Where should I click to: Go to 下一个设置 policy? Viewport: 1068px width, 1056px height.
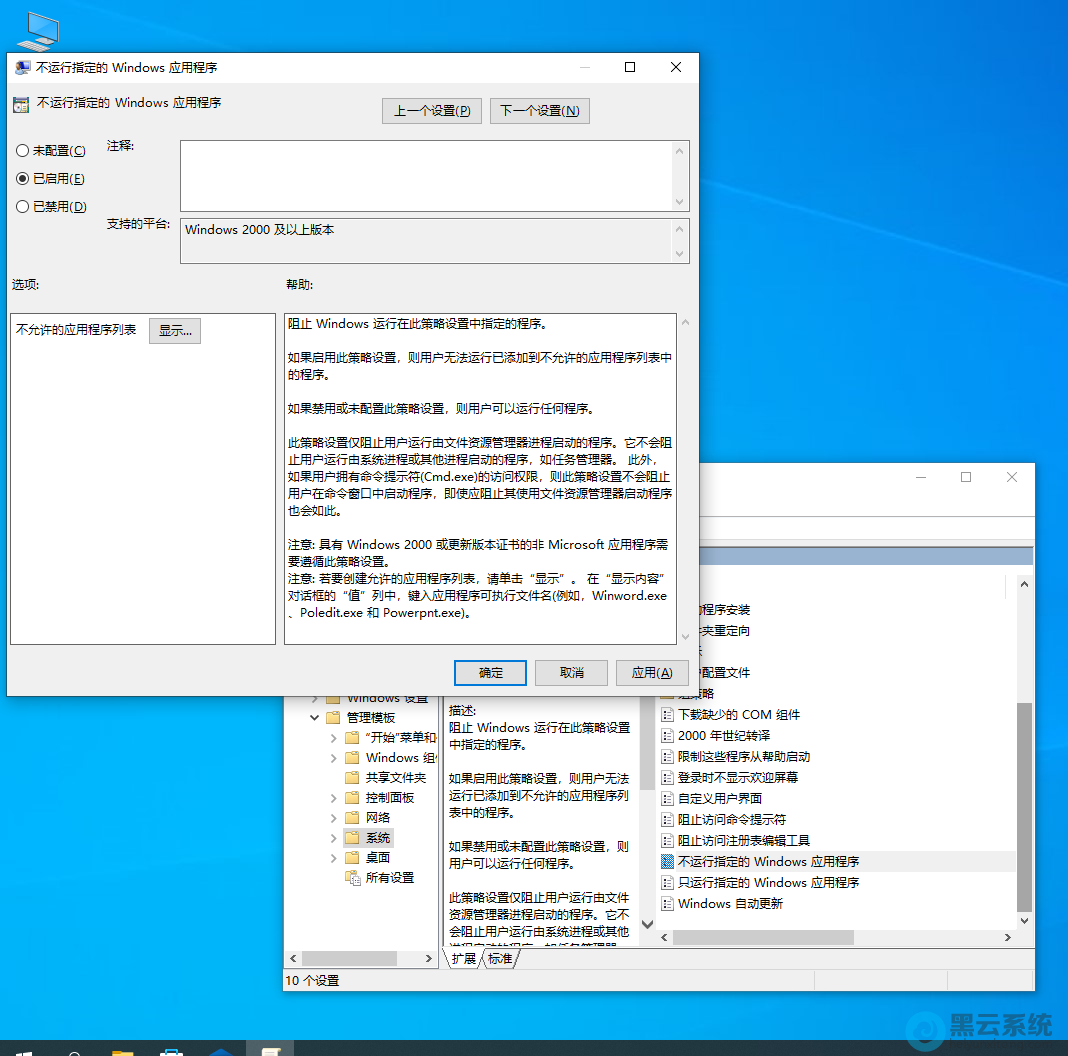click(539, 110)
